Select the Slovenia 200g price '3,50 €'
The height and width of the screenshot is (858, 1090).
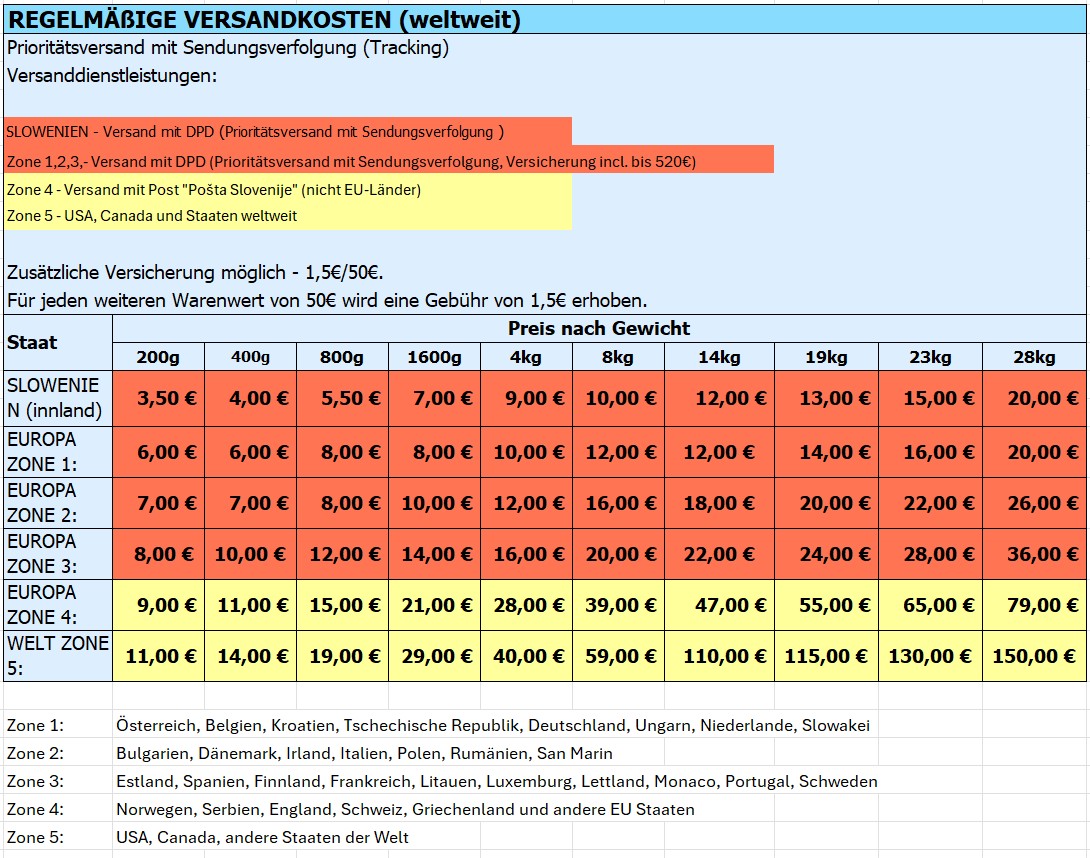point(158,398)
